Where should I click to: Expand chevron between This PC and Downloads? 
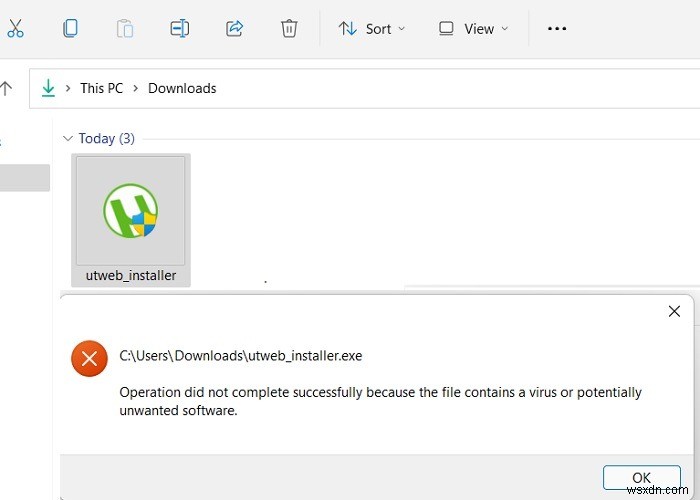coord(136,88)
